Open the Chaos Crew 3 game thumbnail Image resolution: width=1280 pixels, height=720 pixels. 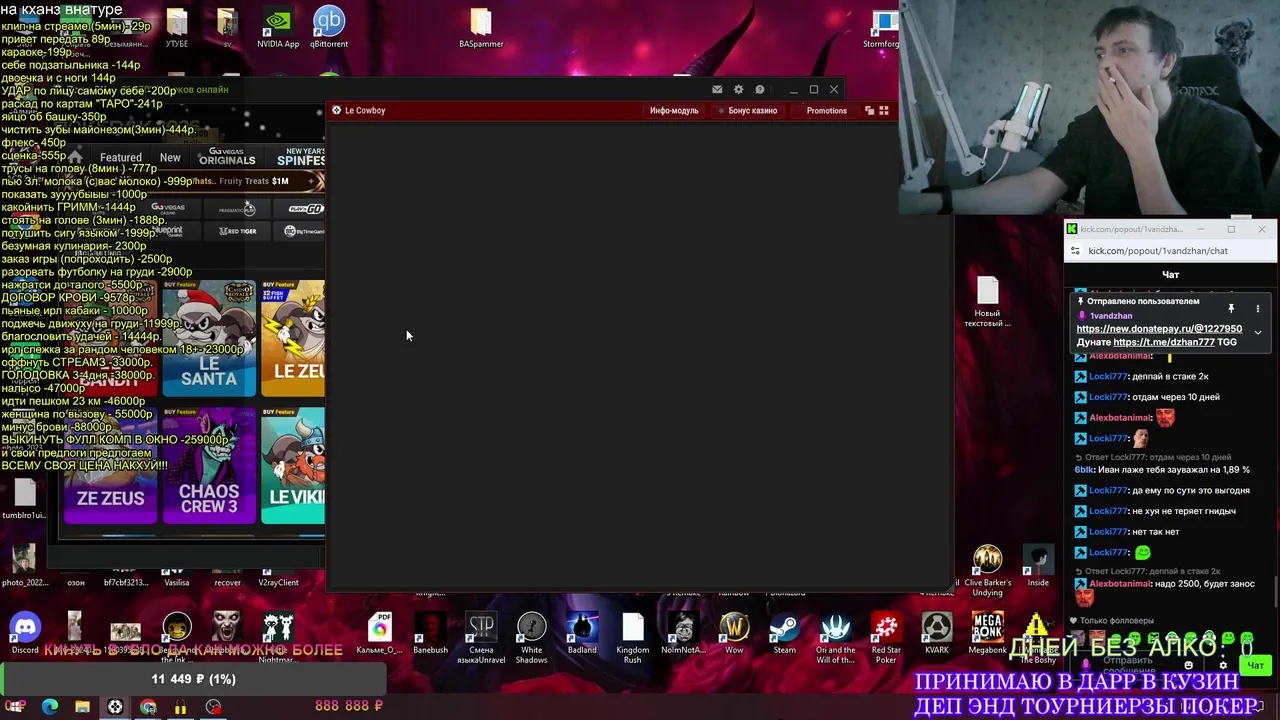(x=209, y=466)
